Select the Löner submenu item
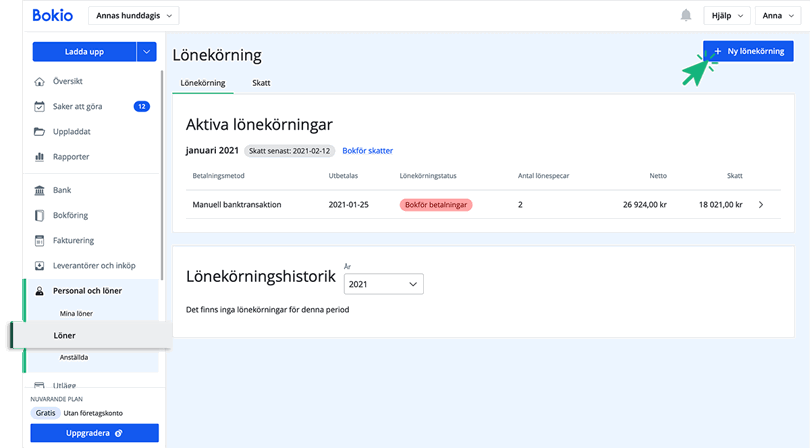Viewport: 810px width, 448px height. pos(91,335)
